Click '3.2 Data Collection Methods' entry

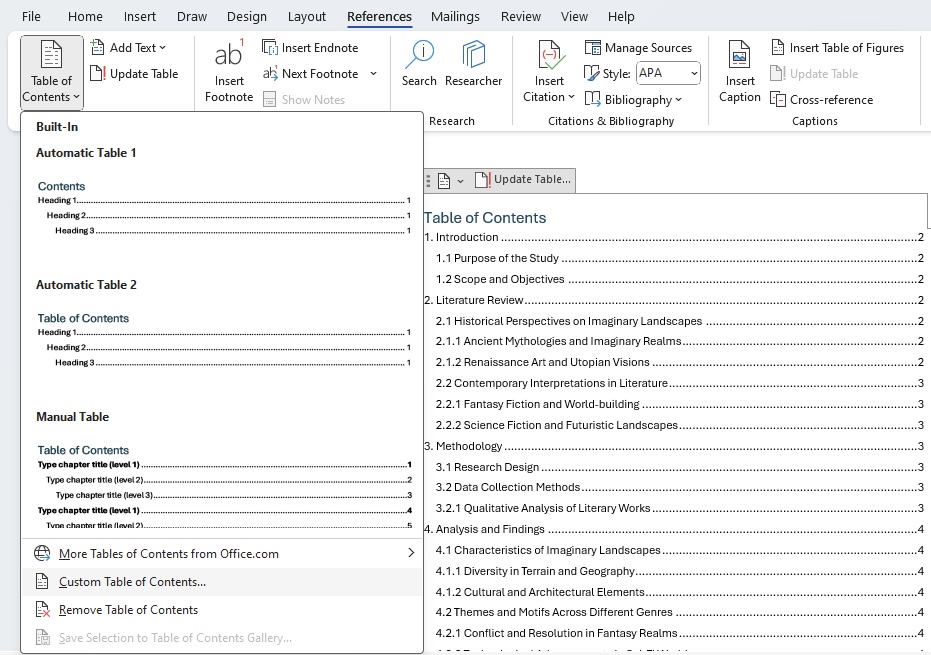click(680, 488)
